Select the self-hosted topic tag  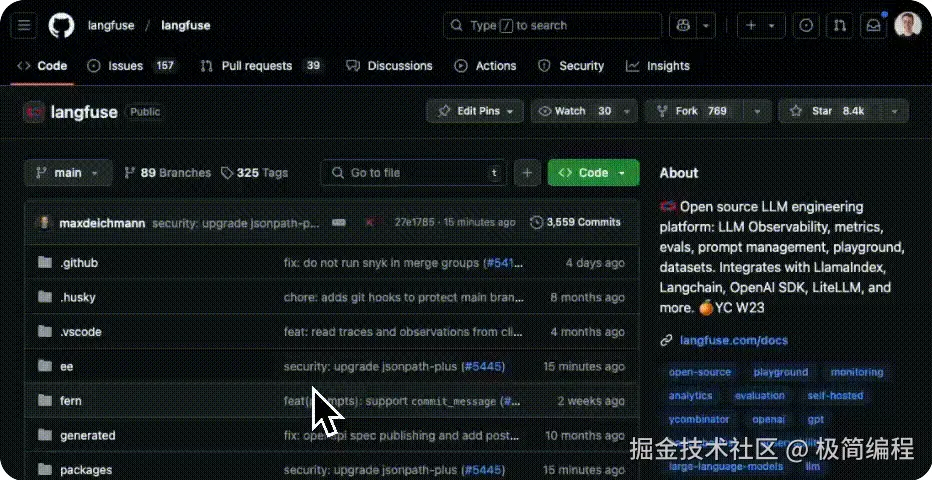pyautogui.click(x=835, y=396)
